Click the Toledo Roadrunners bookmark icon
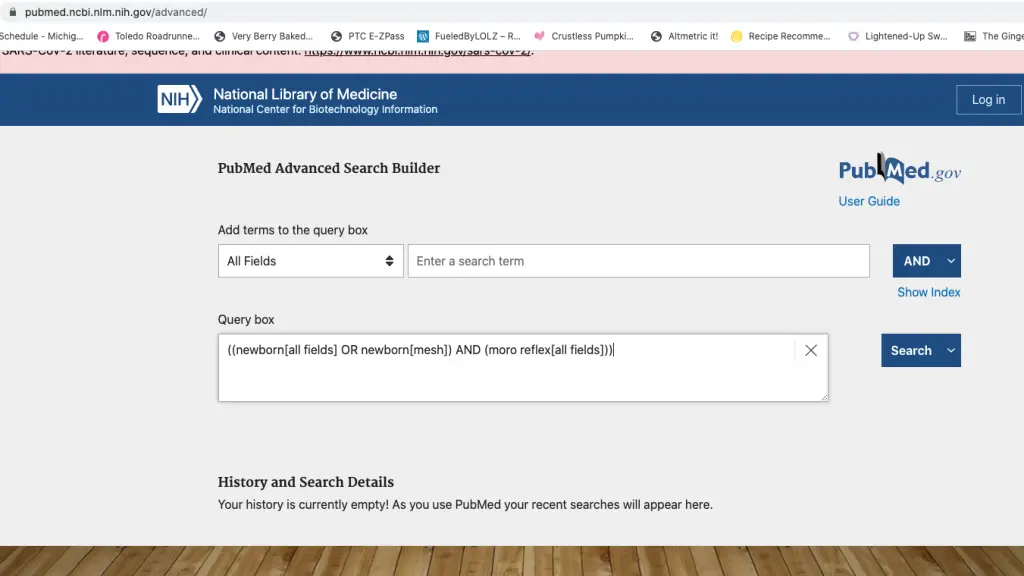This screenshot has width=1024, height=576. pos(103,37)
